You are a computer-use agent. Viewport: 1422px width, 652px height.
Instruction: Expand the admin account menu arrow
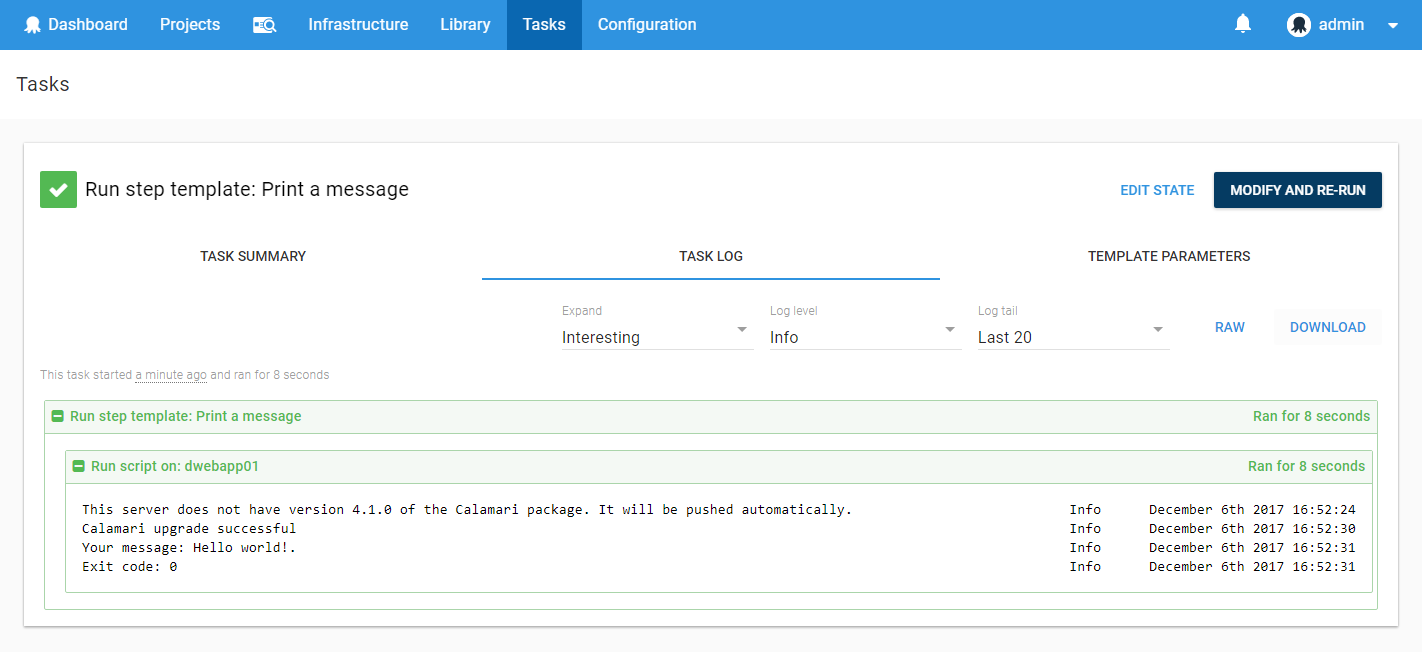pos(1393,24)
